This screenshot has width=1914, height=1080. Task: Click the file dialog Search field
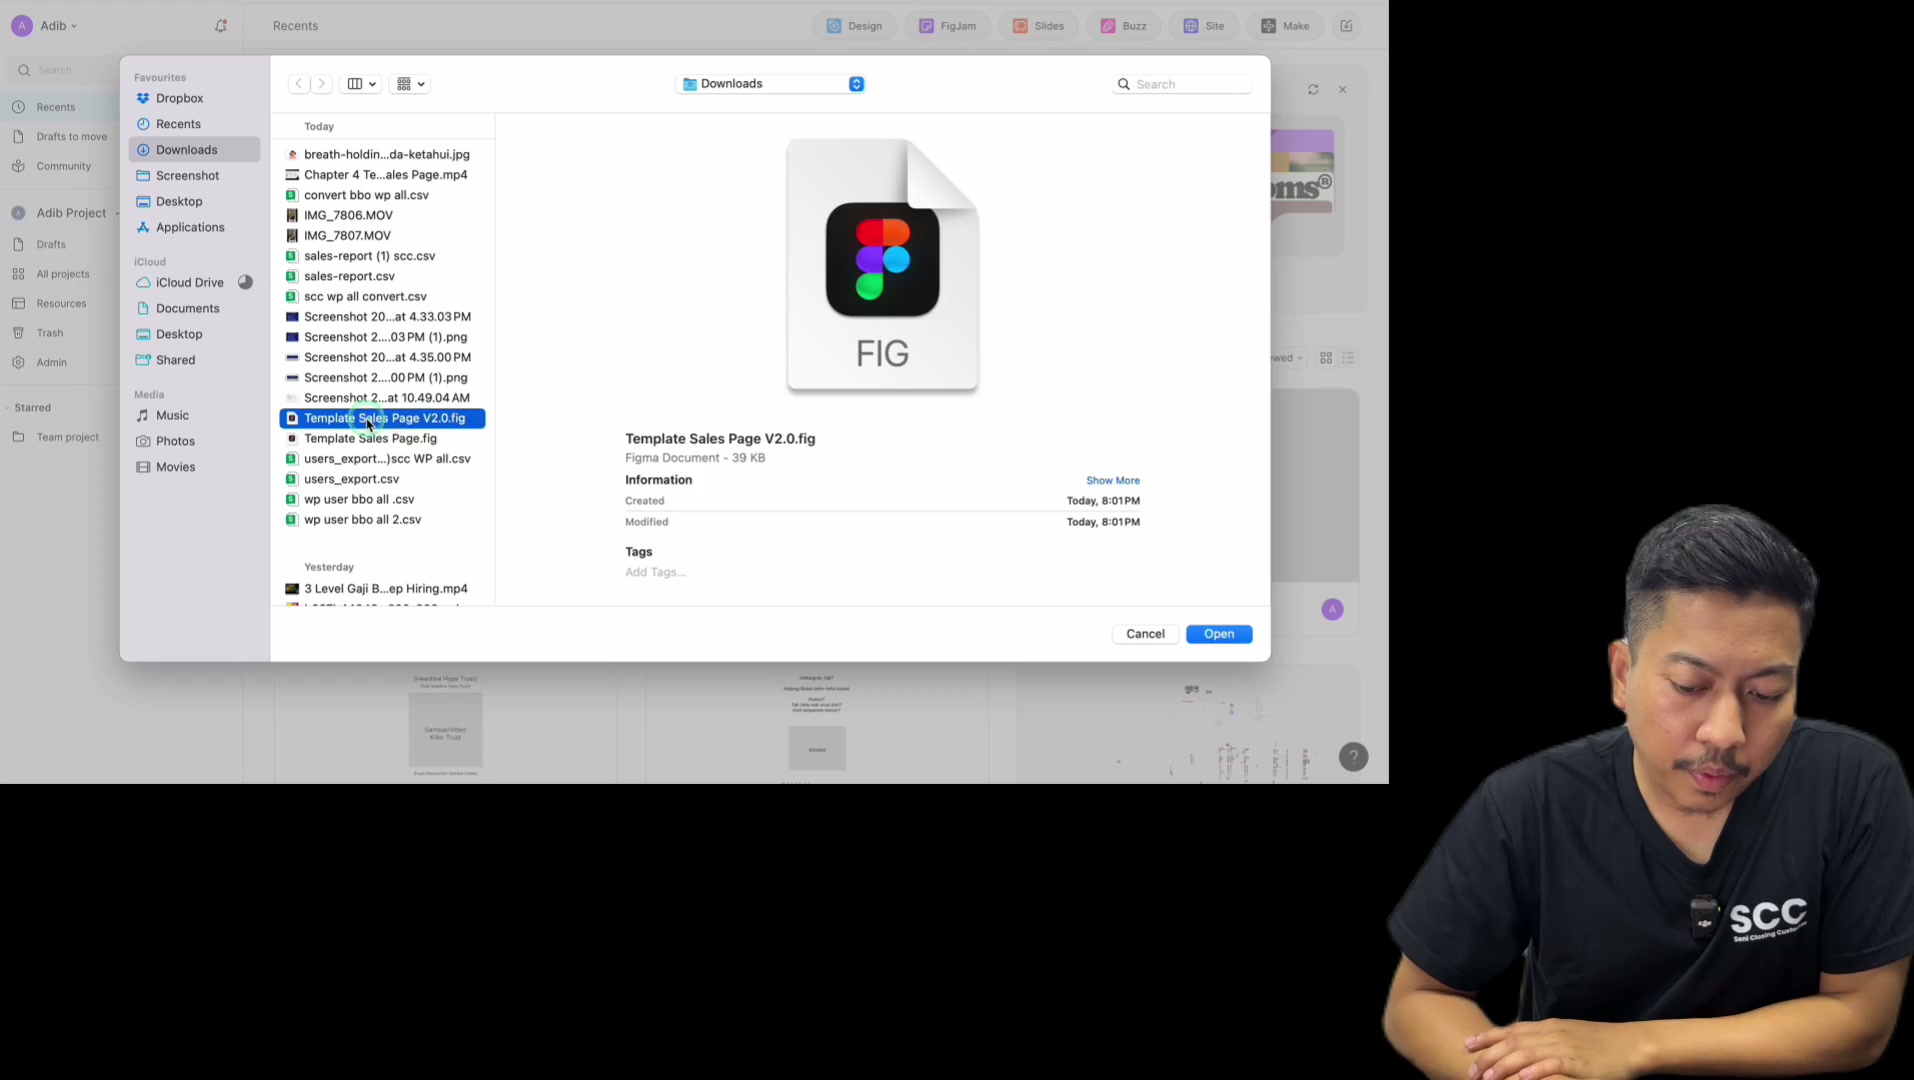pos(1182,84)
